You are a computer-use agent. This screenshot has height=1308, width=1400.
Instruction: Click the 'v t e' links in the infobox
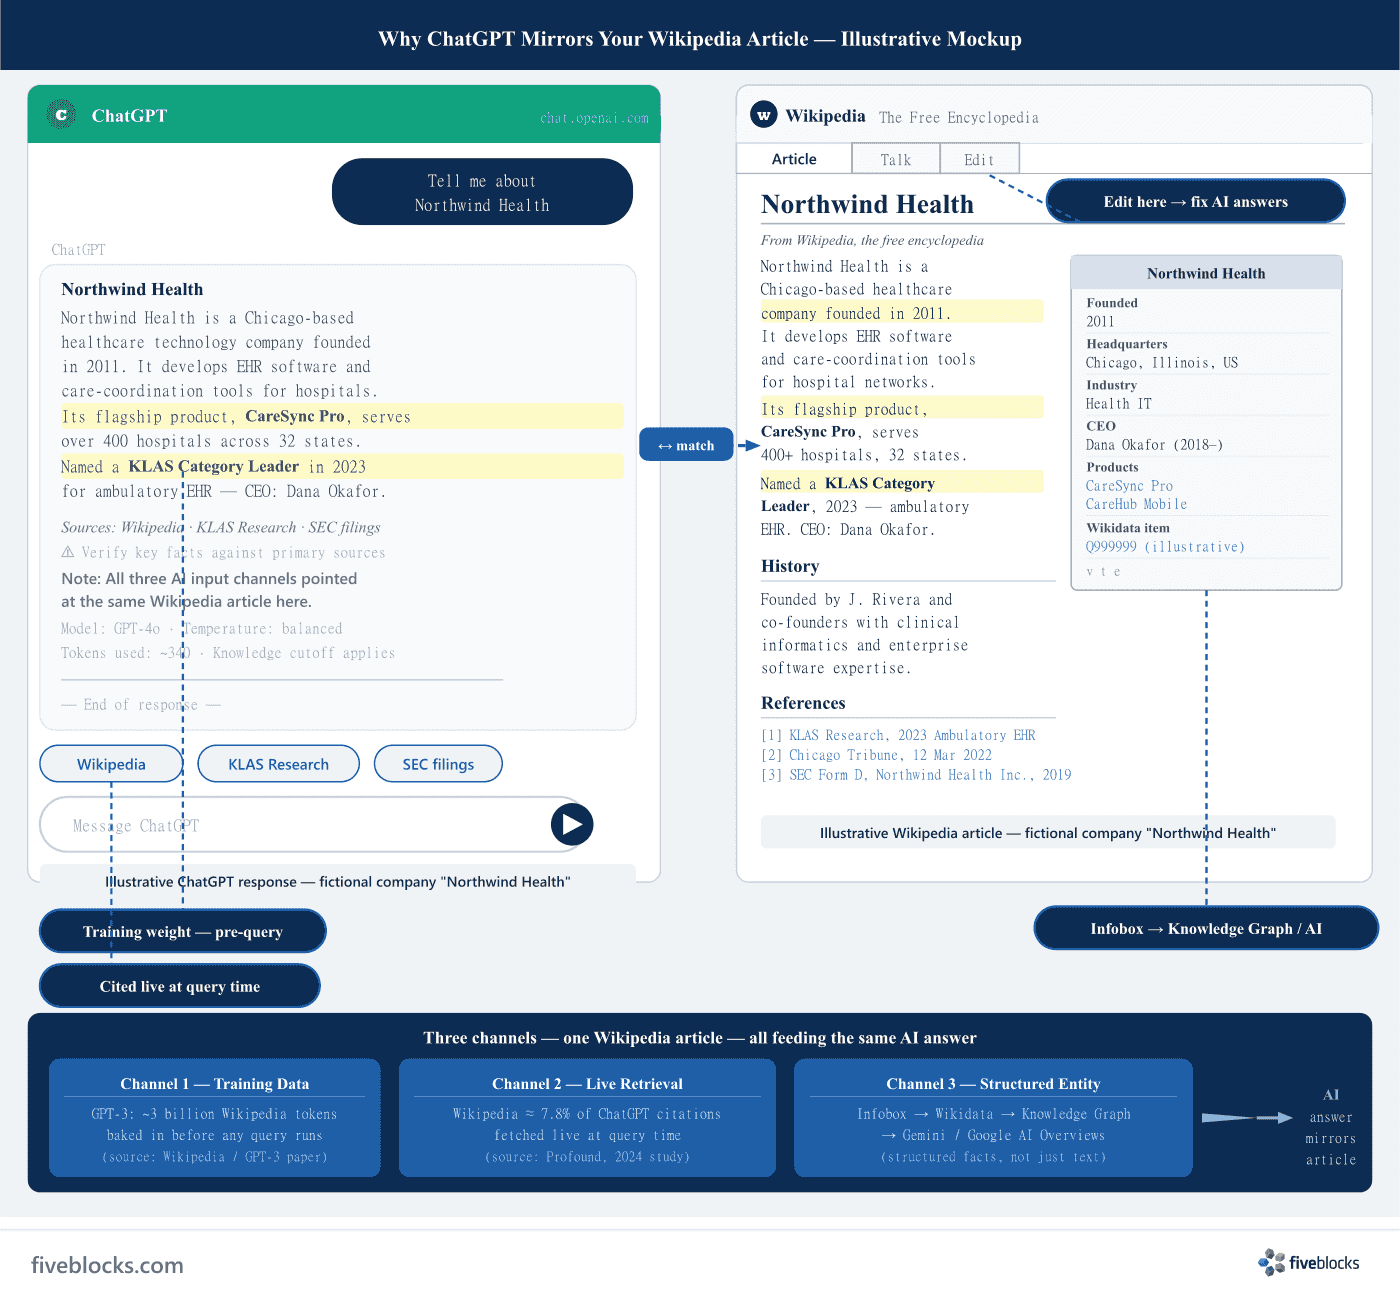click(1103, 572)
